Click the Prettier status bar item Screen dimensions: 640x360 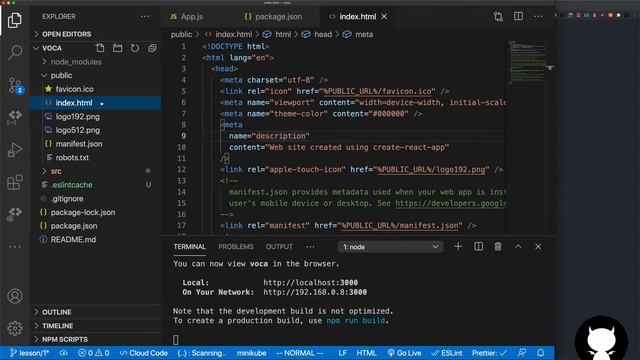point(489,353)
